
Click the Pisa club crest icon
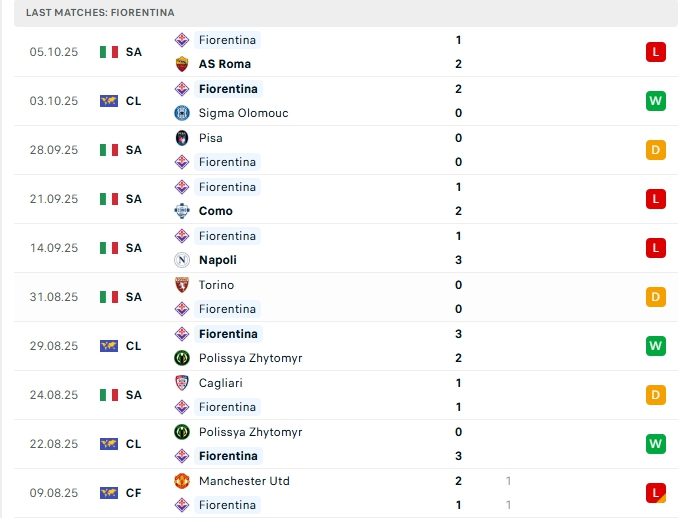coord(182,138)
